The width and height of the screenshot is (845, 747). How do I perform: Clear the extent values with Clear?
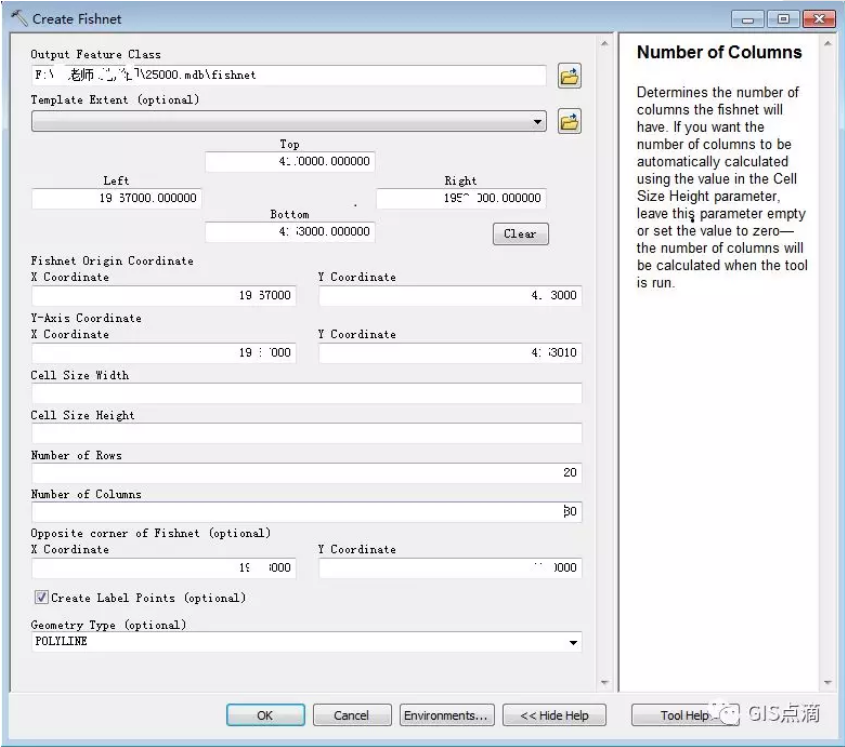click(521, 234)
